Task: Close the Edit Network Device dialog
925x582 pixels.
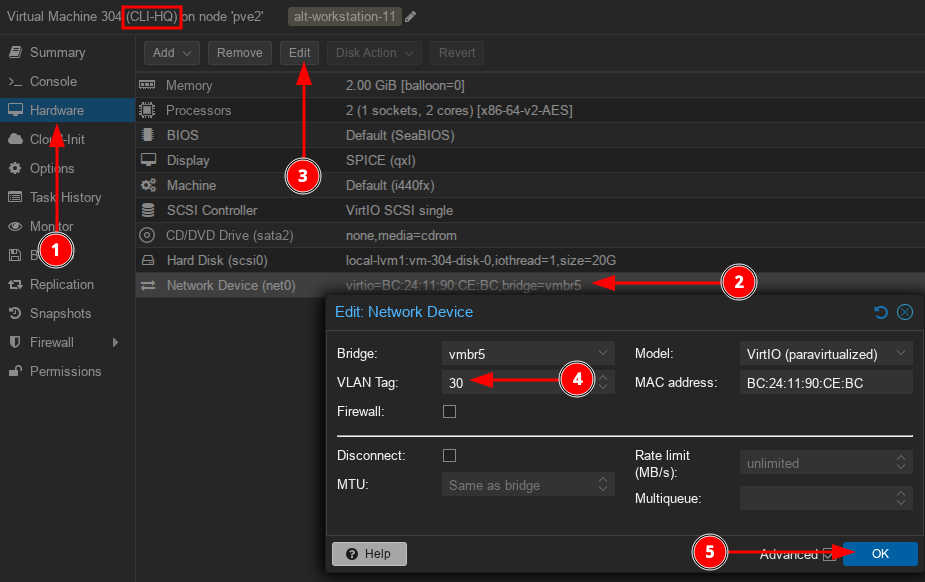Action: [905, 312]
